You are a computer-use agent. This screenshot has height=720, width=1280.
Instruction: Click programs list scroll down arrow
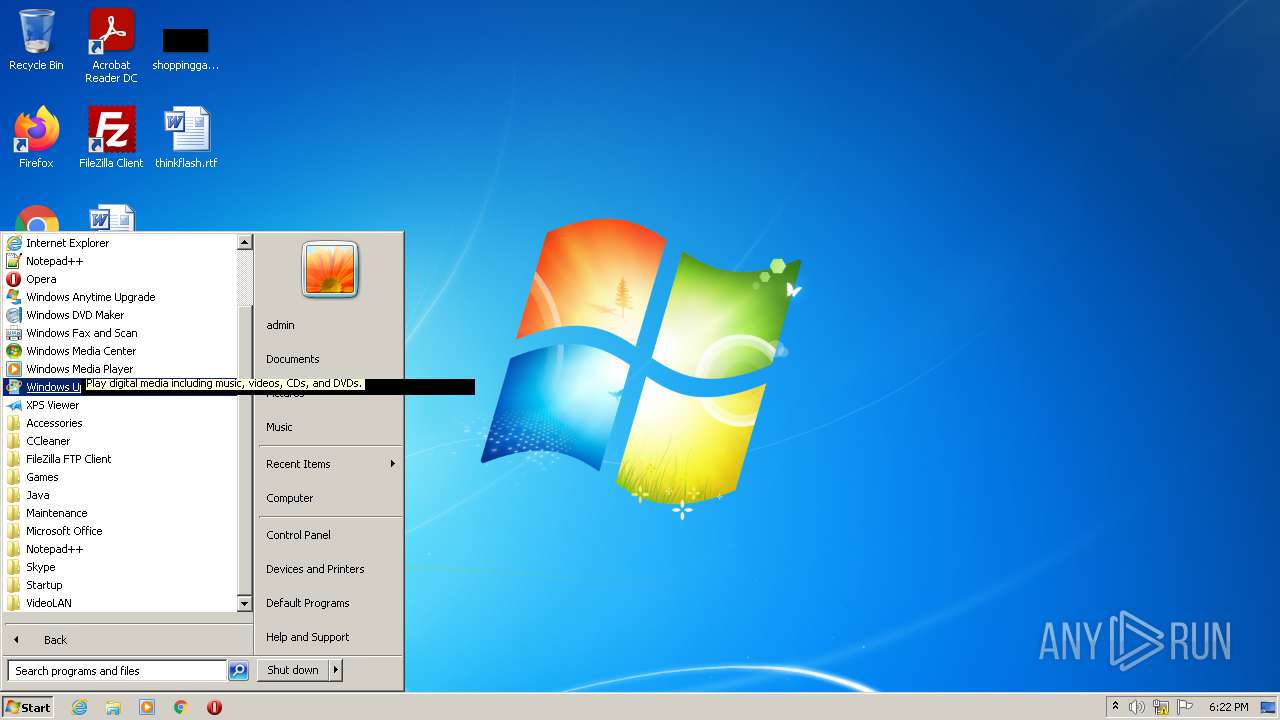click(x=244, y=604)
